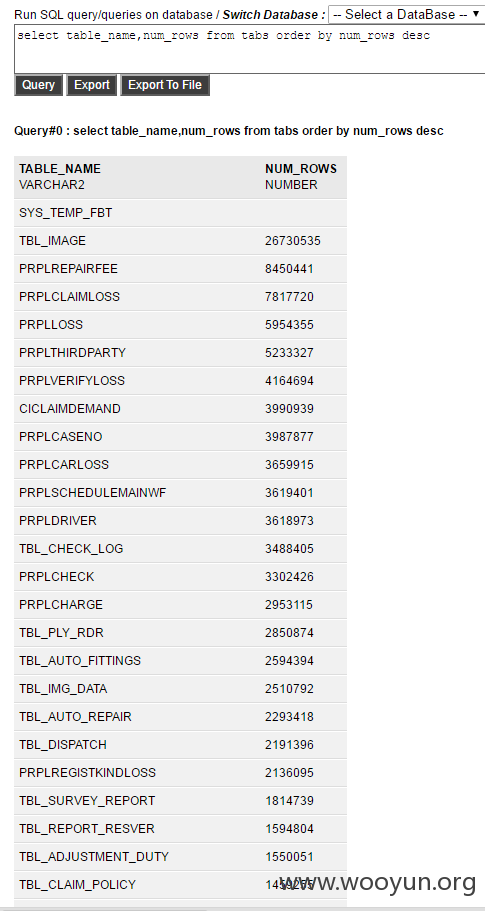Click the Export button

92,85
